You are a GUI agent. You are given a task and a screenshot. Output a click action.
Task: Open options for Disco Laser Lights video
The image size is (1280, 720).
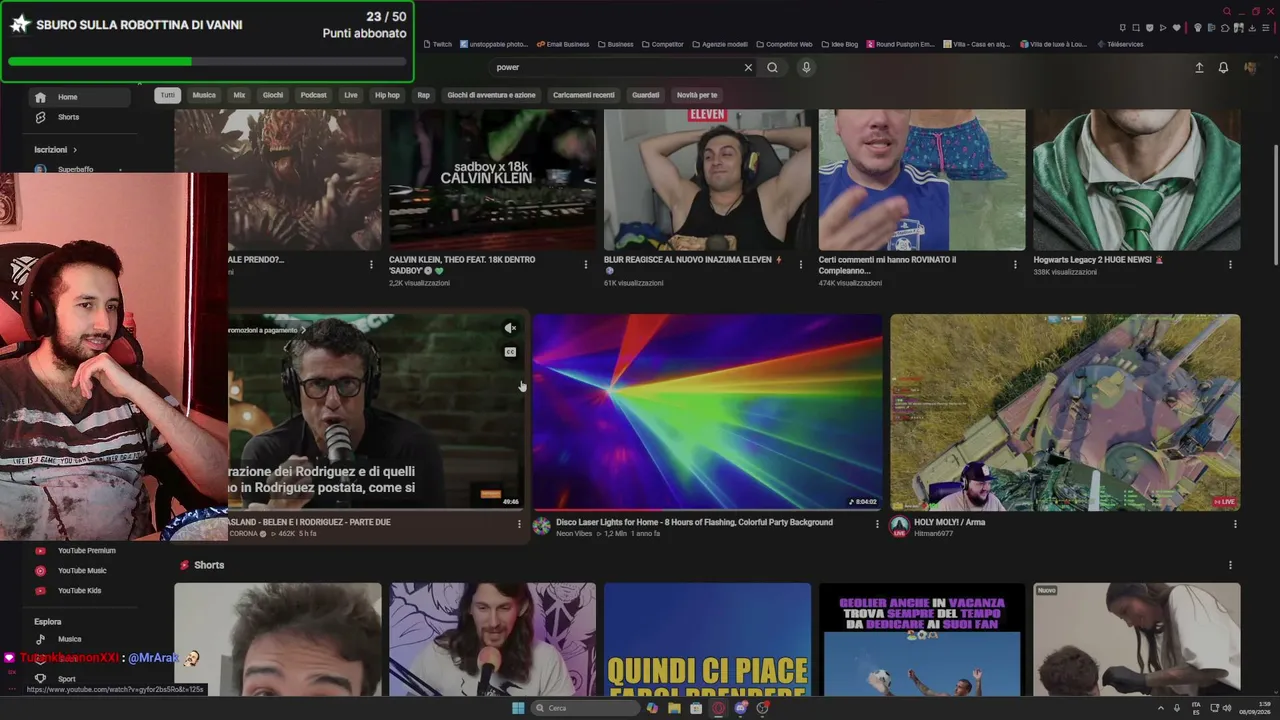(877, 524)
